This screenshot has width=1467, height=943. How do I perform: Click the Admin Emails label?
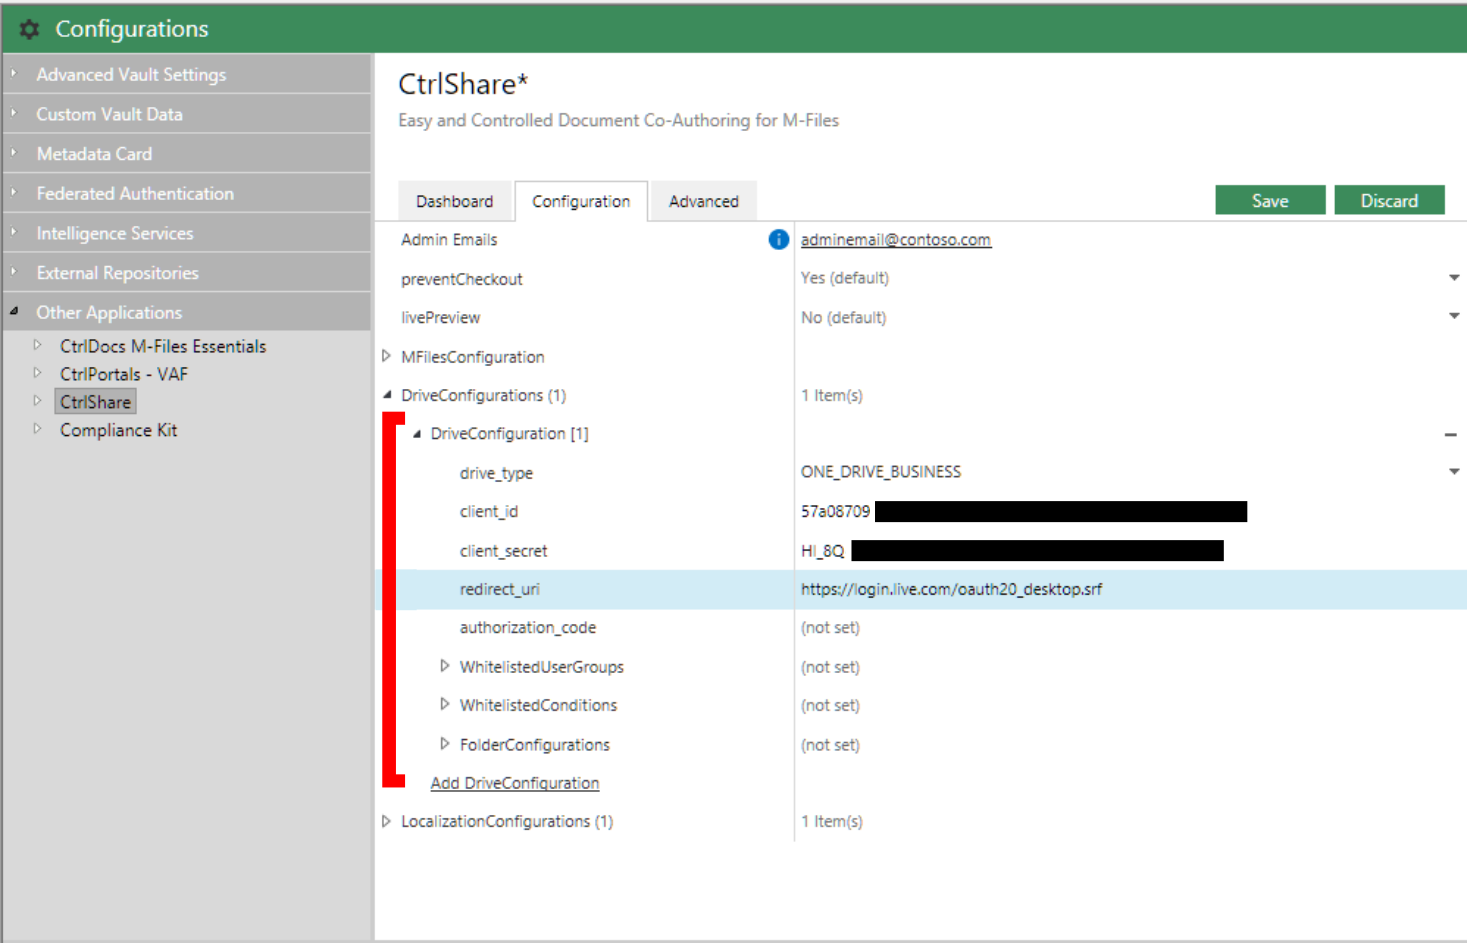point(449,240)
